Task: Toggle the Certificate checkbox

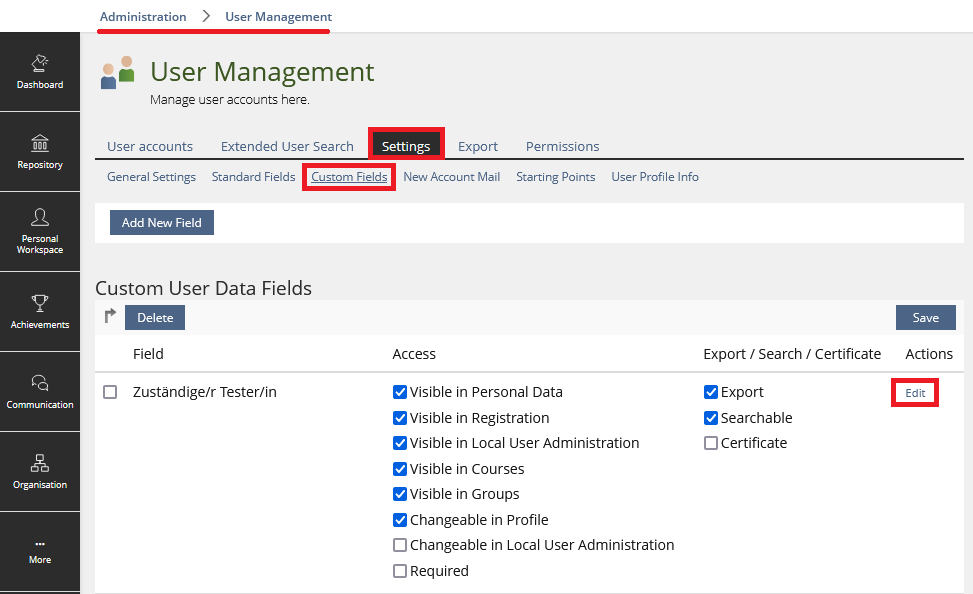Action: 711,443
